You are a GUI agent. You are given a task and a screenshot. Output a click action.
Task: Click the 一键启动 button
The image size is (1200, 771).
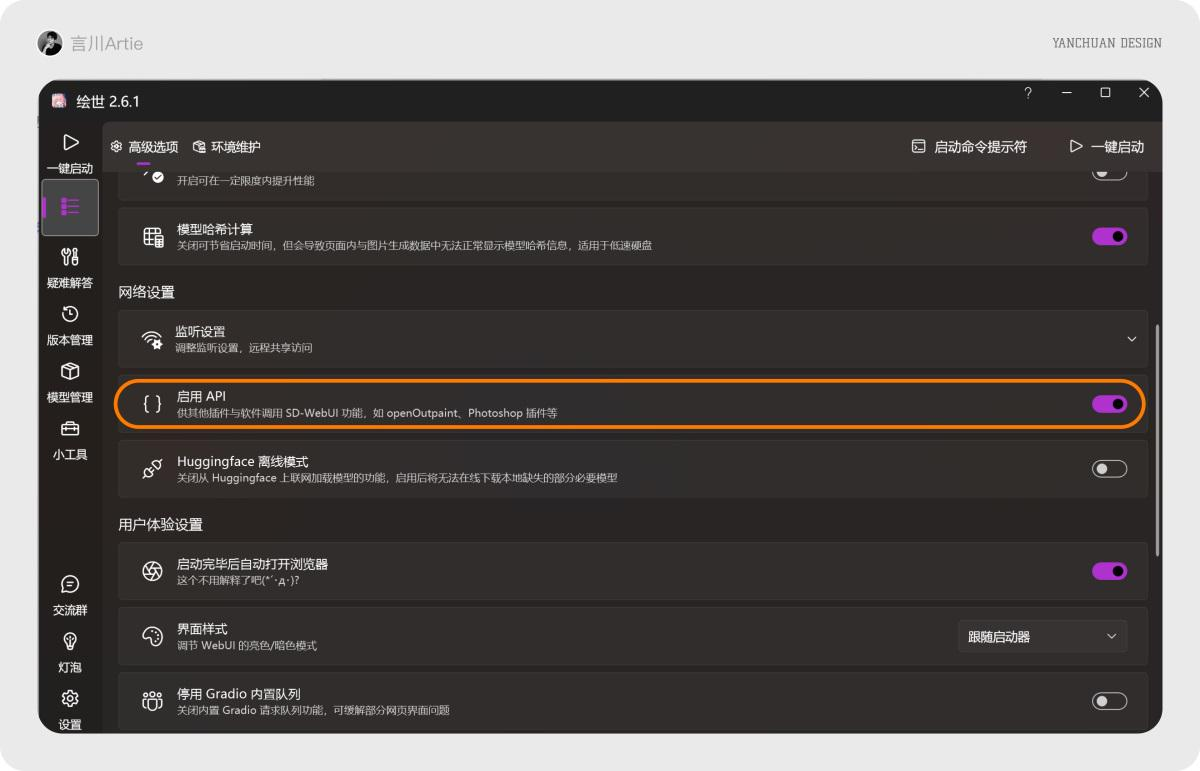pyautogui.click(x=1107, y=146)
